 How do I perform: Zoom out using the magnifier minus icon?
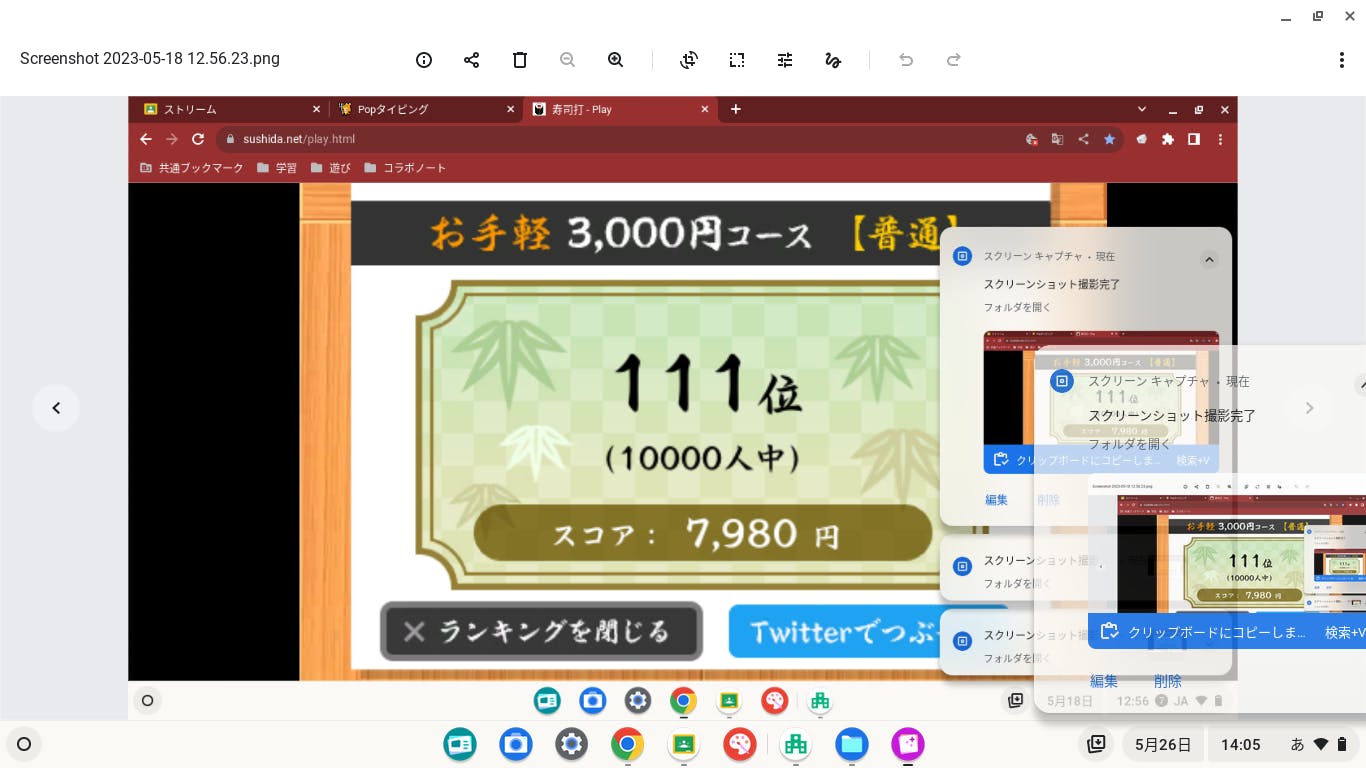(x=568, y=60)
